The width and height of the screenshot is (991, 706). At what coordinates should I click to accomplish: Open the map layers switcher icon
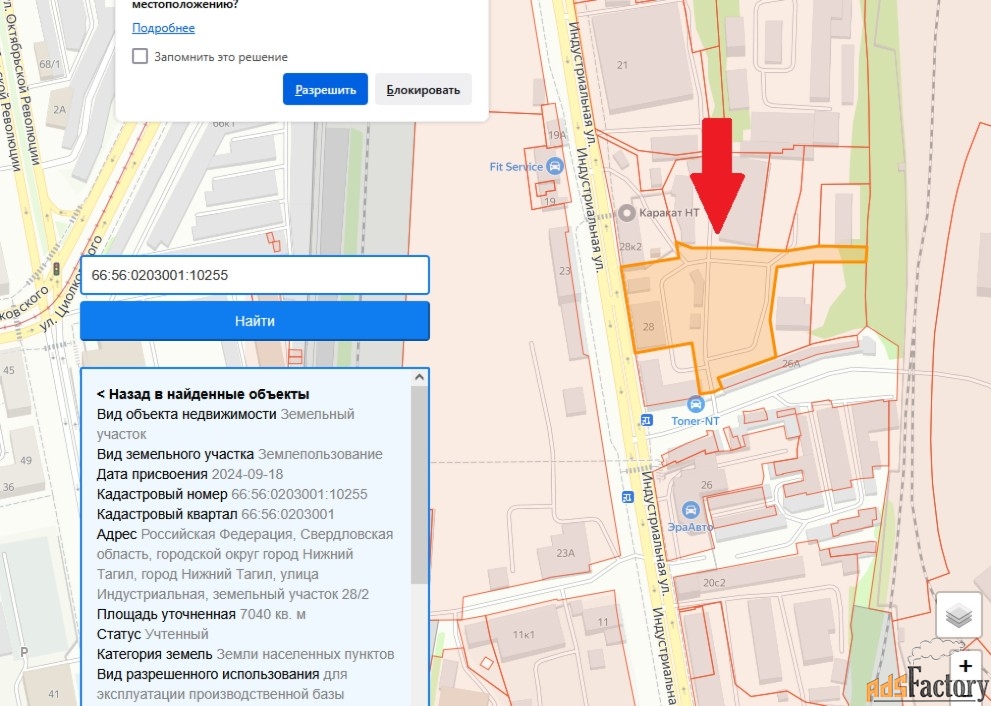pyautogui.click(x=959, y=615)
